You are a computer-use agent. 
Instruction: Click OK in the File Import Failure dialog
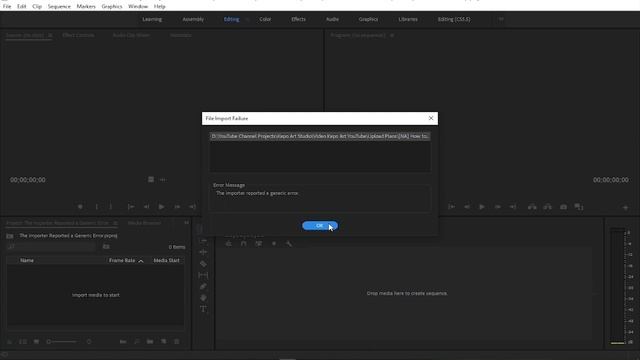click(x=320, y=226)
